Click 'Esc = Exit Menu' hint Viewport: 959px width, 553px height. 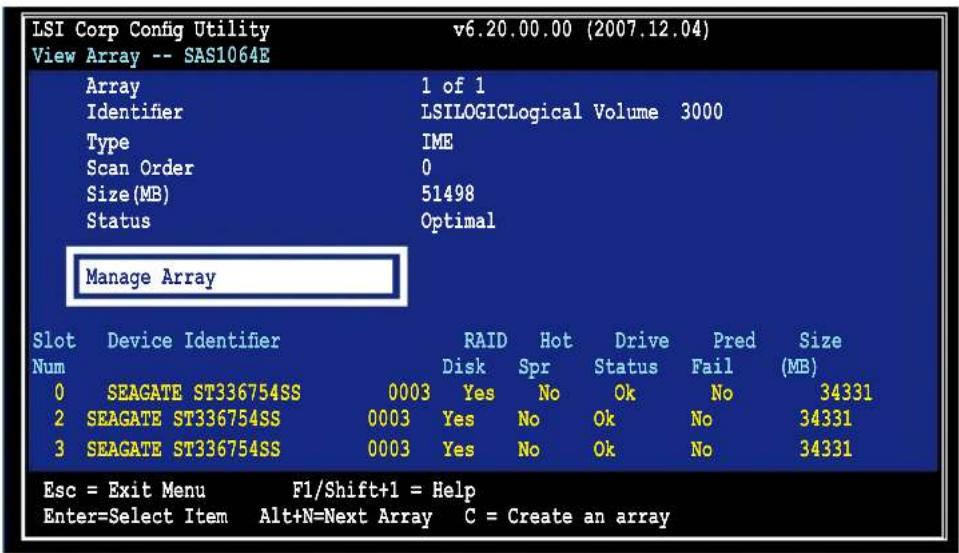pyautogui.click(x=124, y=490)
